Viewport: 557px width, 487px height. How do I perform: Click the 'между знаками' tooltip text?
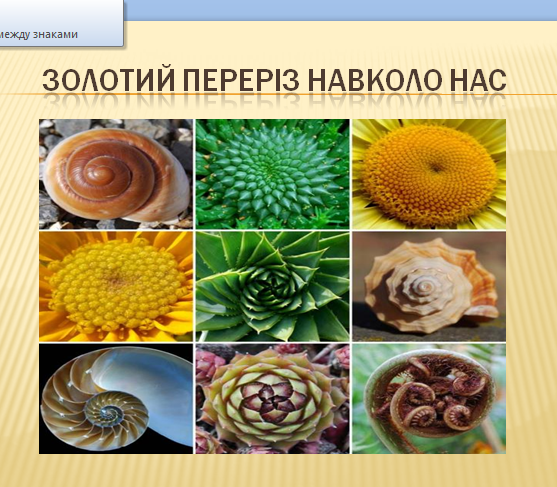[x=38, y=34]
